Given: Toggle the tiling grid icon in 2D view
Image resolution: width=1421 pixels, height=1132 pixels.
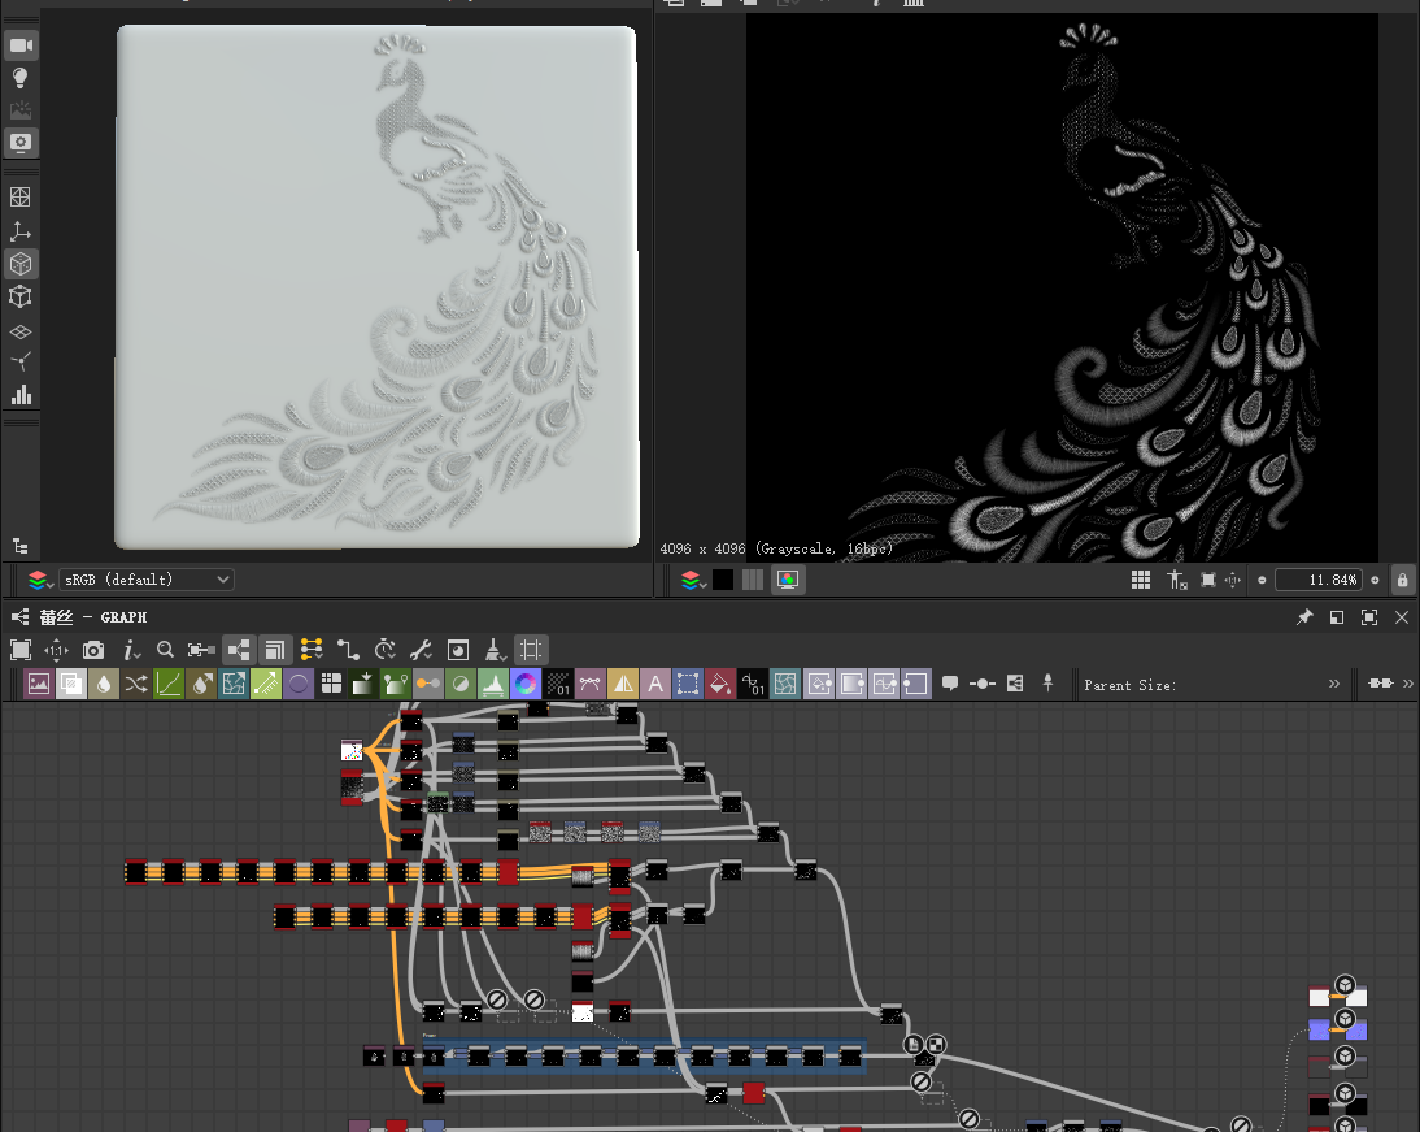Looking at the screenshot, I should pyautogui.click(x=1140, y=580).
